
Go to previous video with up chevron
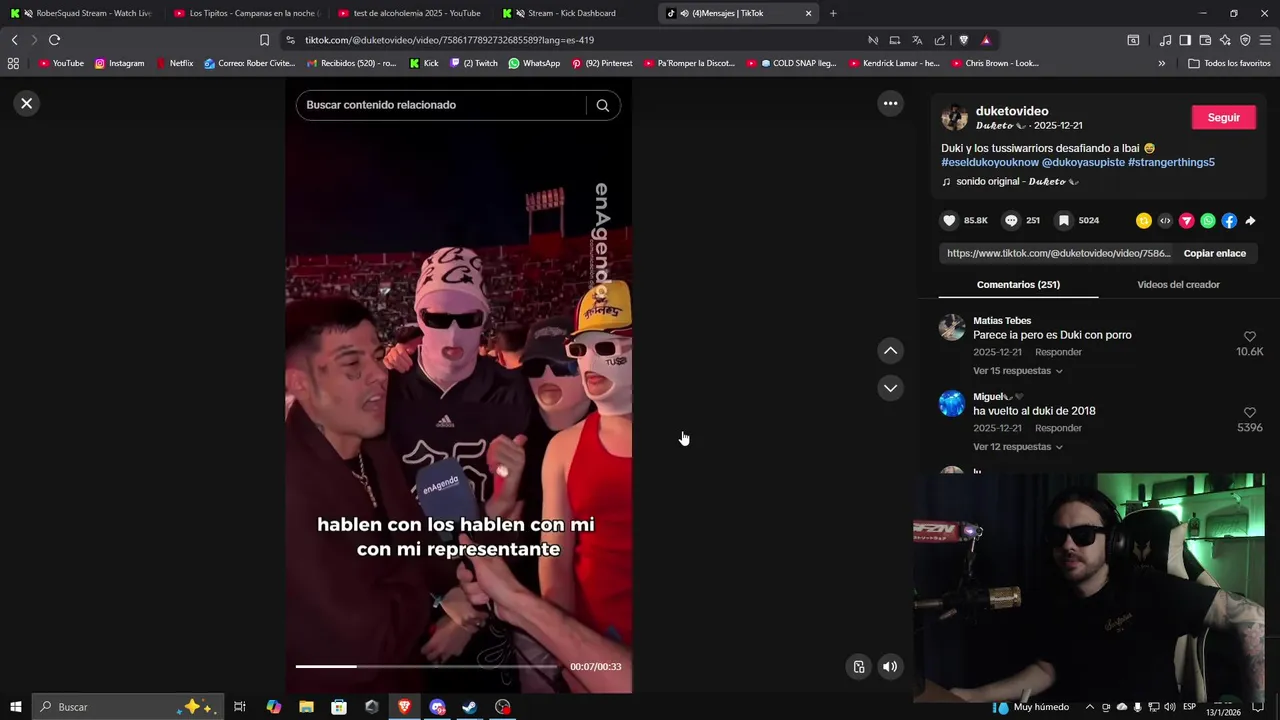coord(890,351)
